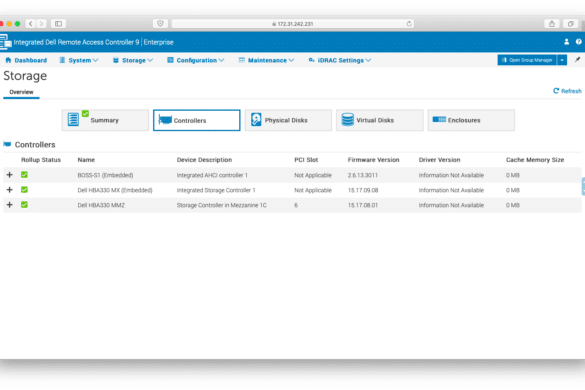Click the Dell HBA330 MX (Embedded) cell

click(115, 190)
